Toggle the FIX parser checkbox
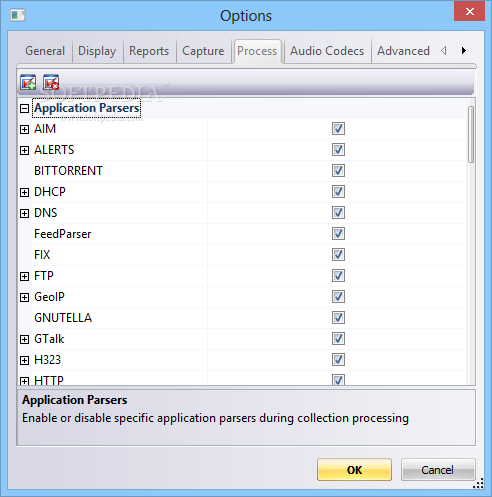492x497 pixels. [x=338, y=255]
